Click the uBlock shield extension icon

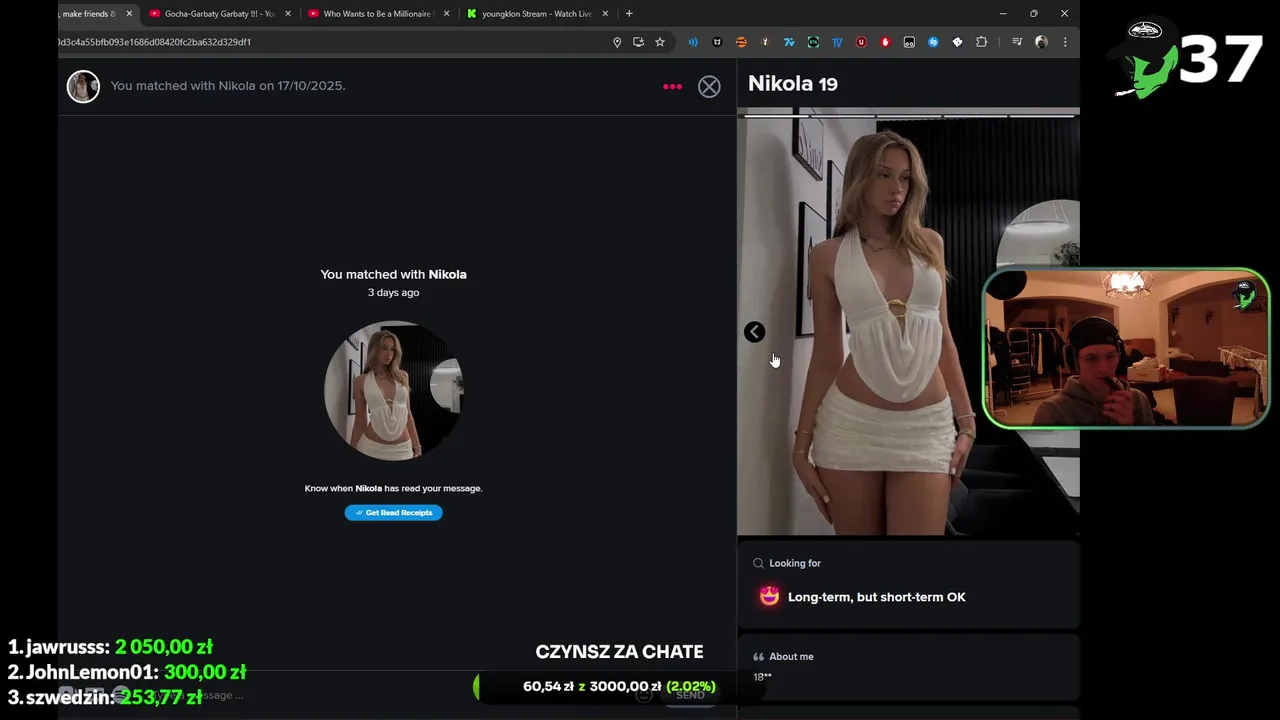pos(861,42)
